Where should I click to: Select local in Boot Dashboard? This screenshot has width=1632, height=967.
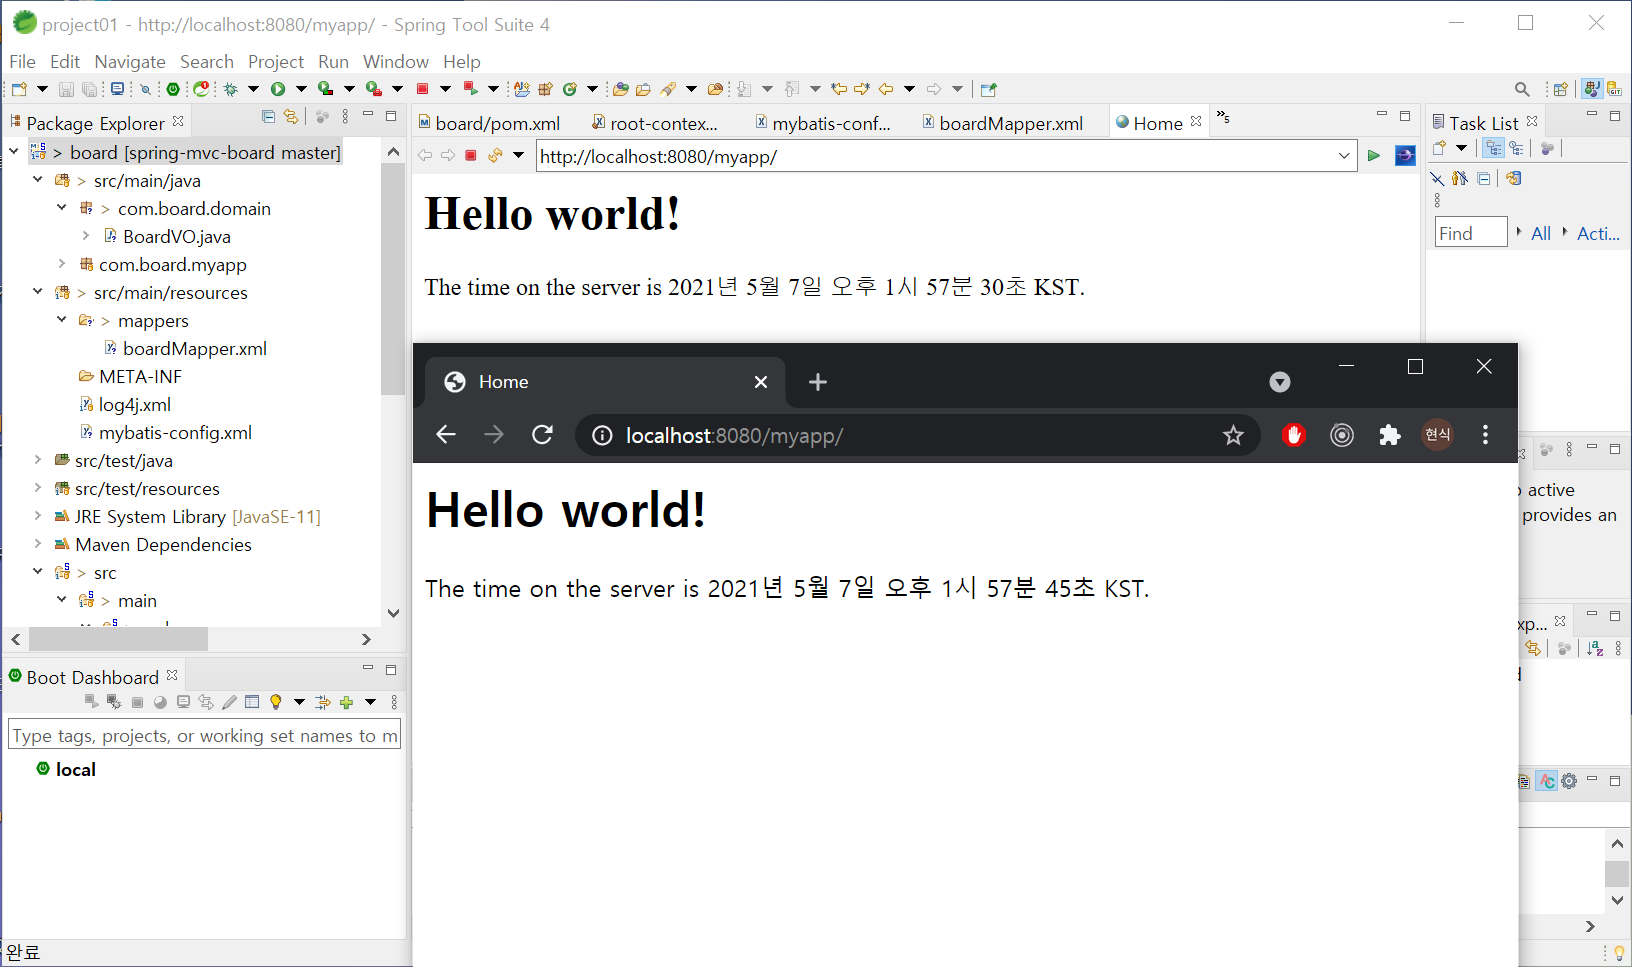pyautogui.click(x=76, y=769)
